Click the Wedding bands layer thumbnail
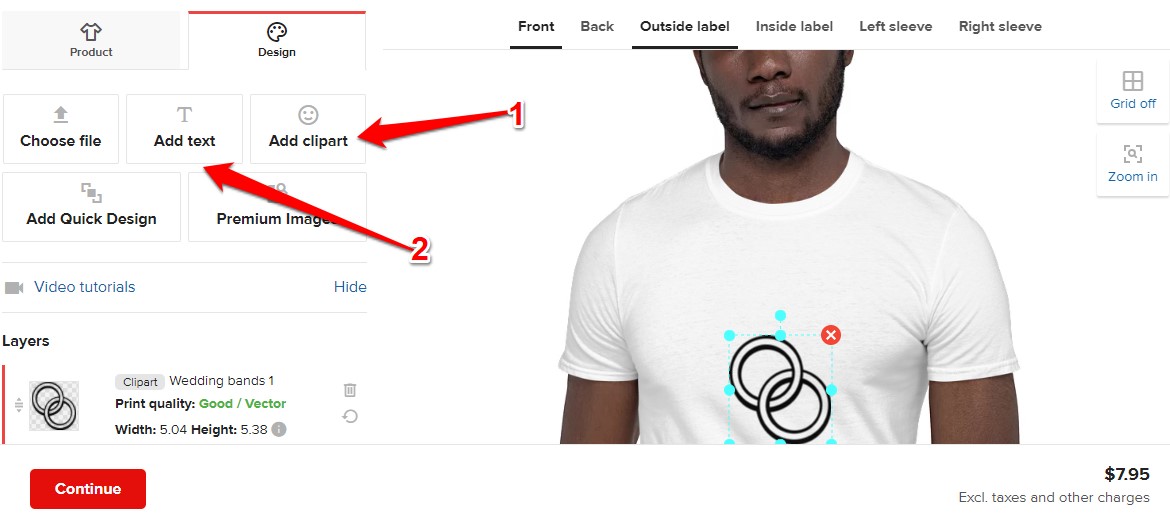 coord(54,405)
